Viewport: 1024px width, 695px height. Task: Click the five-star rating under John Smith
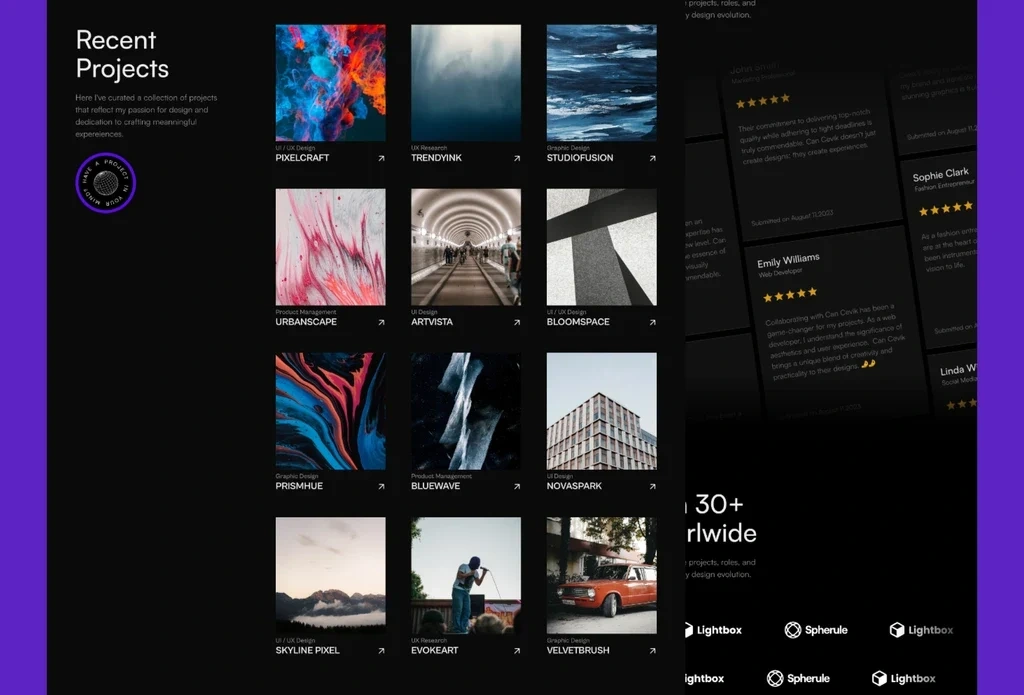763,101
